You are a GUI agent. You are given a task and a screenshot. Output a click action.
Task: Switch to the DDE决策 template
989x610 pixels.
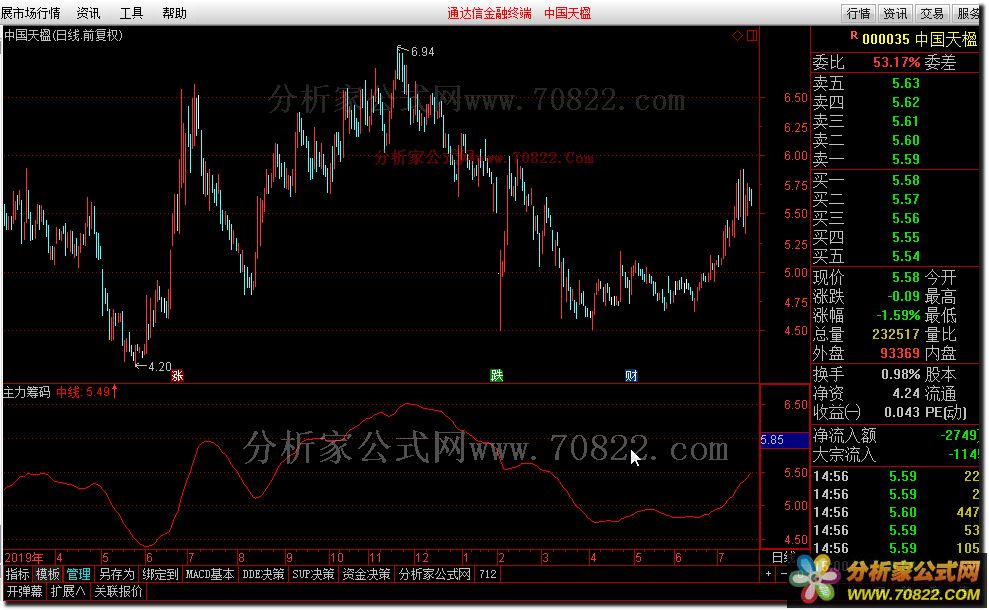tap(263, 574)
